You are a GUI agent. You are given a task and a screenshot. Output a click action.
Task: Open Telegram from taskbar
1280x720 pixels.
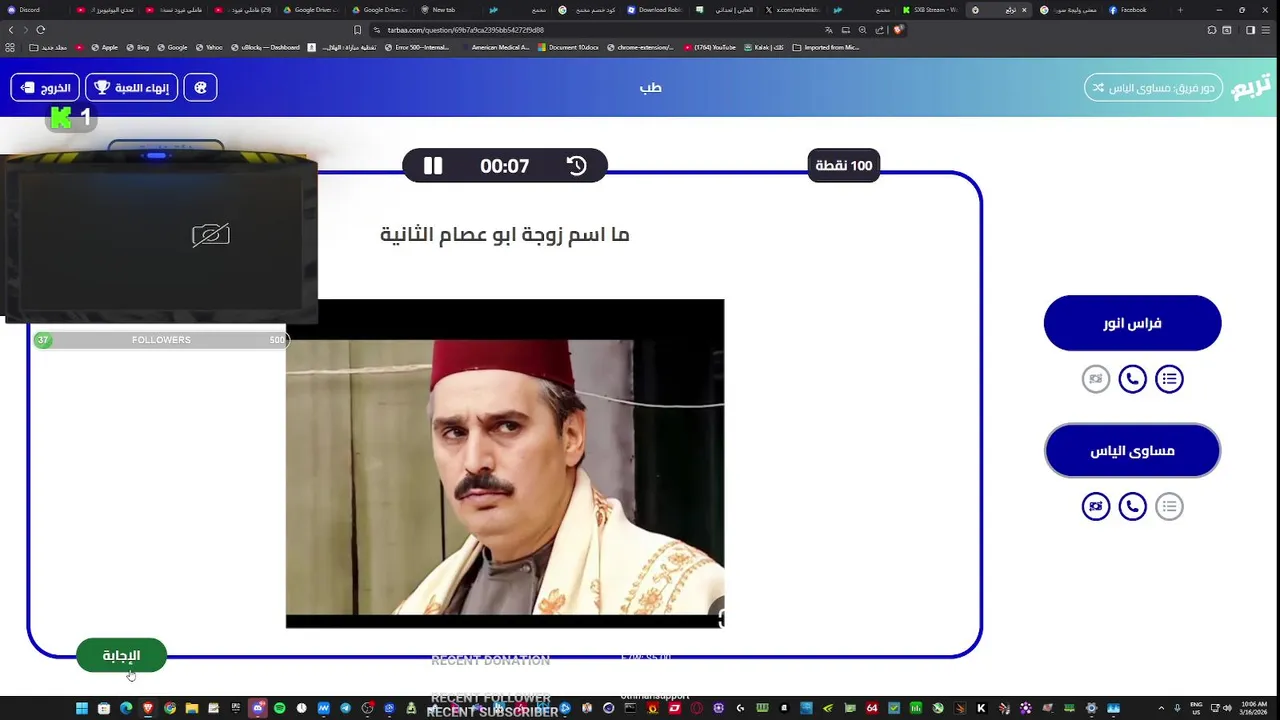click(345, 708)
